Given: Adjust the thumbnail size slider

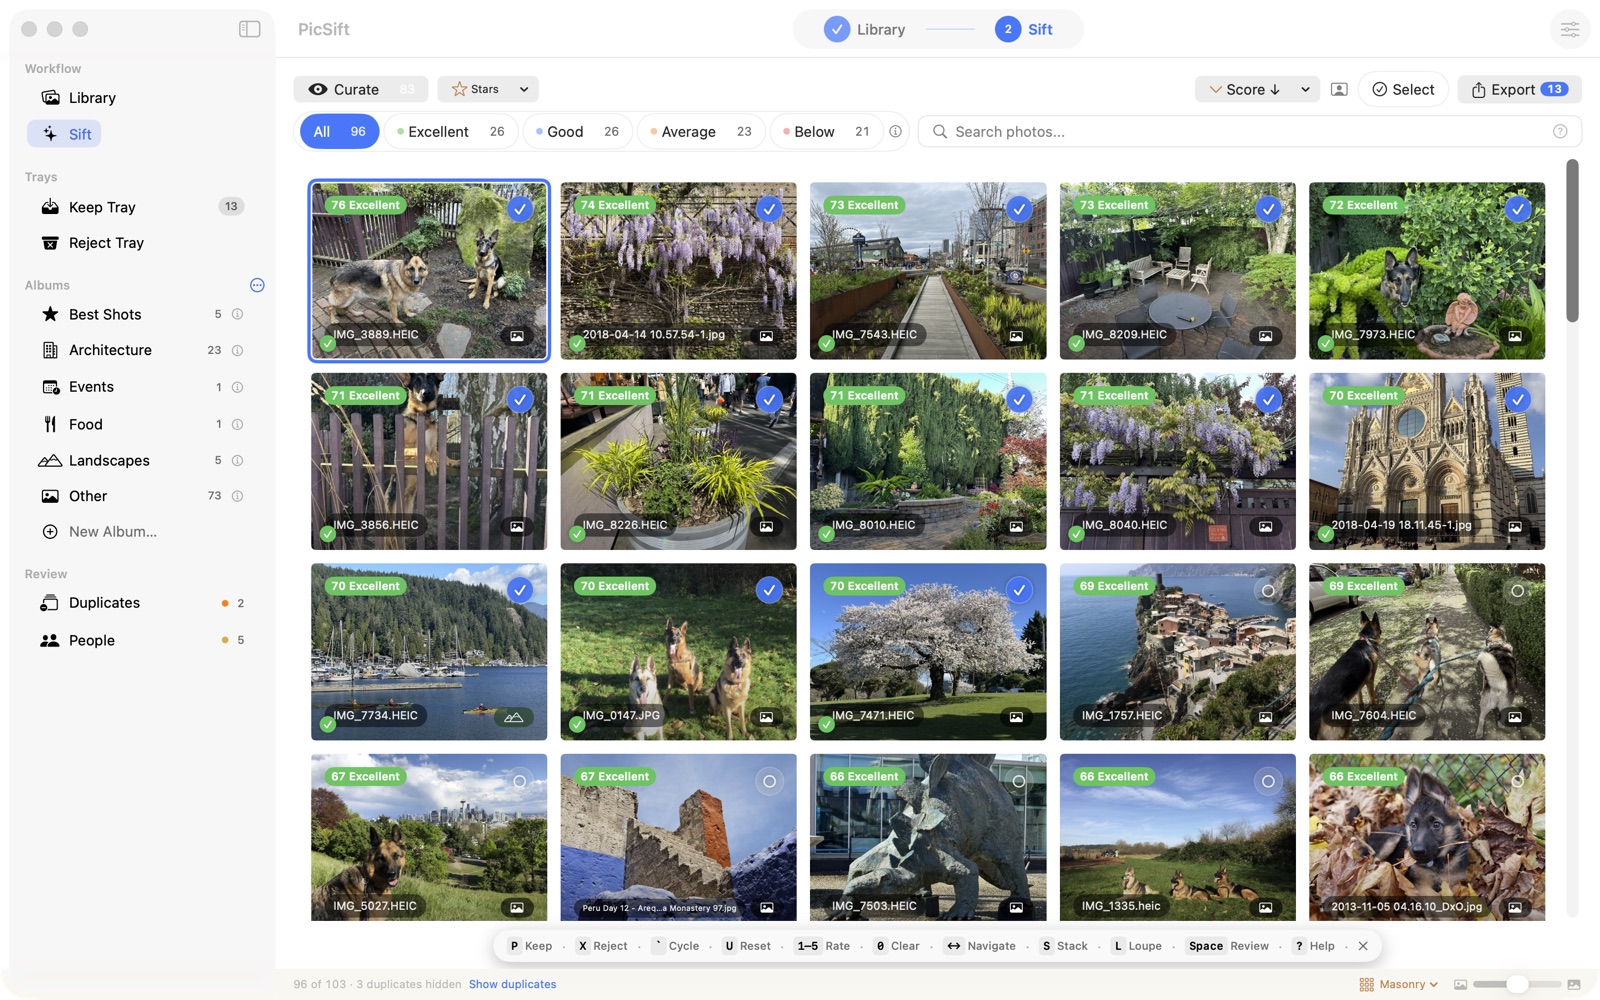Looking at the screenshot, I should coord(1517,985).
